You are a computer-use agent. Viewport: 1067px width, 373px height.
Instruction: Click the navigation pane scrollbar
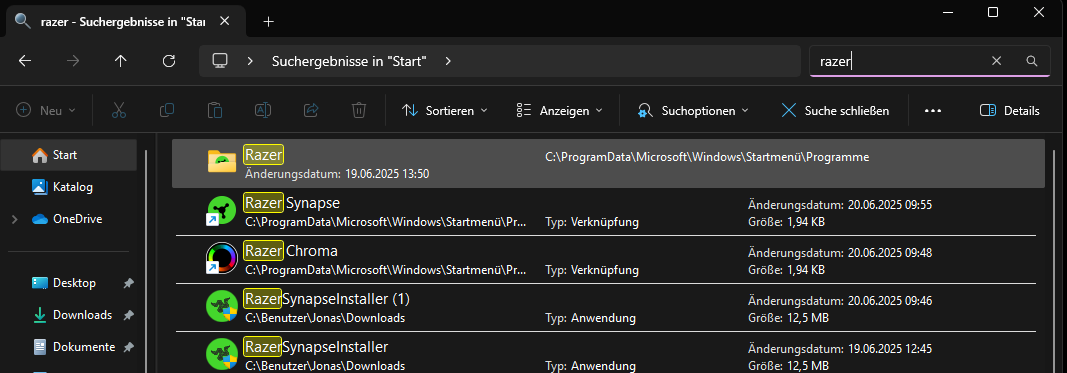click(x=146, y=262)
